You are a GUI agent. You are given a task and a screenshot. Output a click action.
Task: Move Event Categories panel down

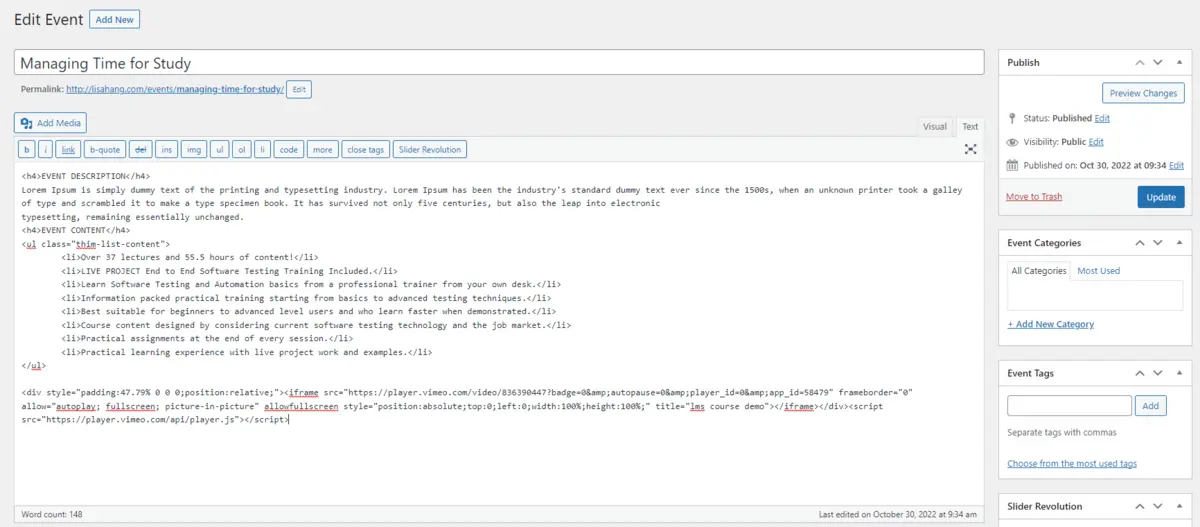tap(1158, 243)
